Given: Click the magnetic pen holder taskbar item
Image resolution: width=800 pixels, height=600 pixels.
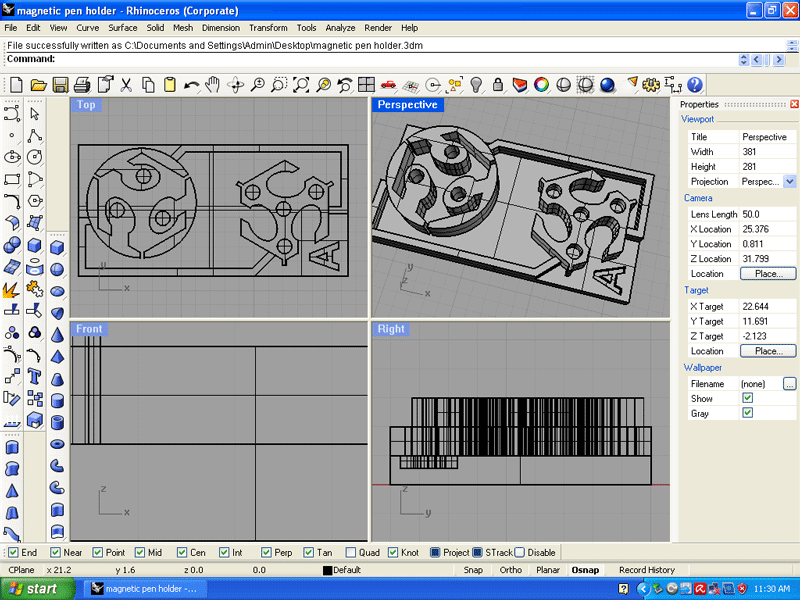Looking at the screenshot, I should [144, 589].
